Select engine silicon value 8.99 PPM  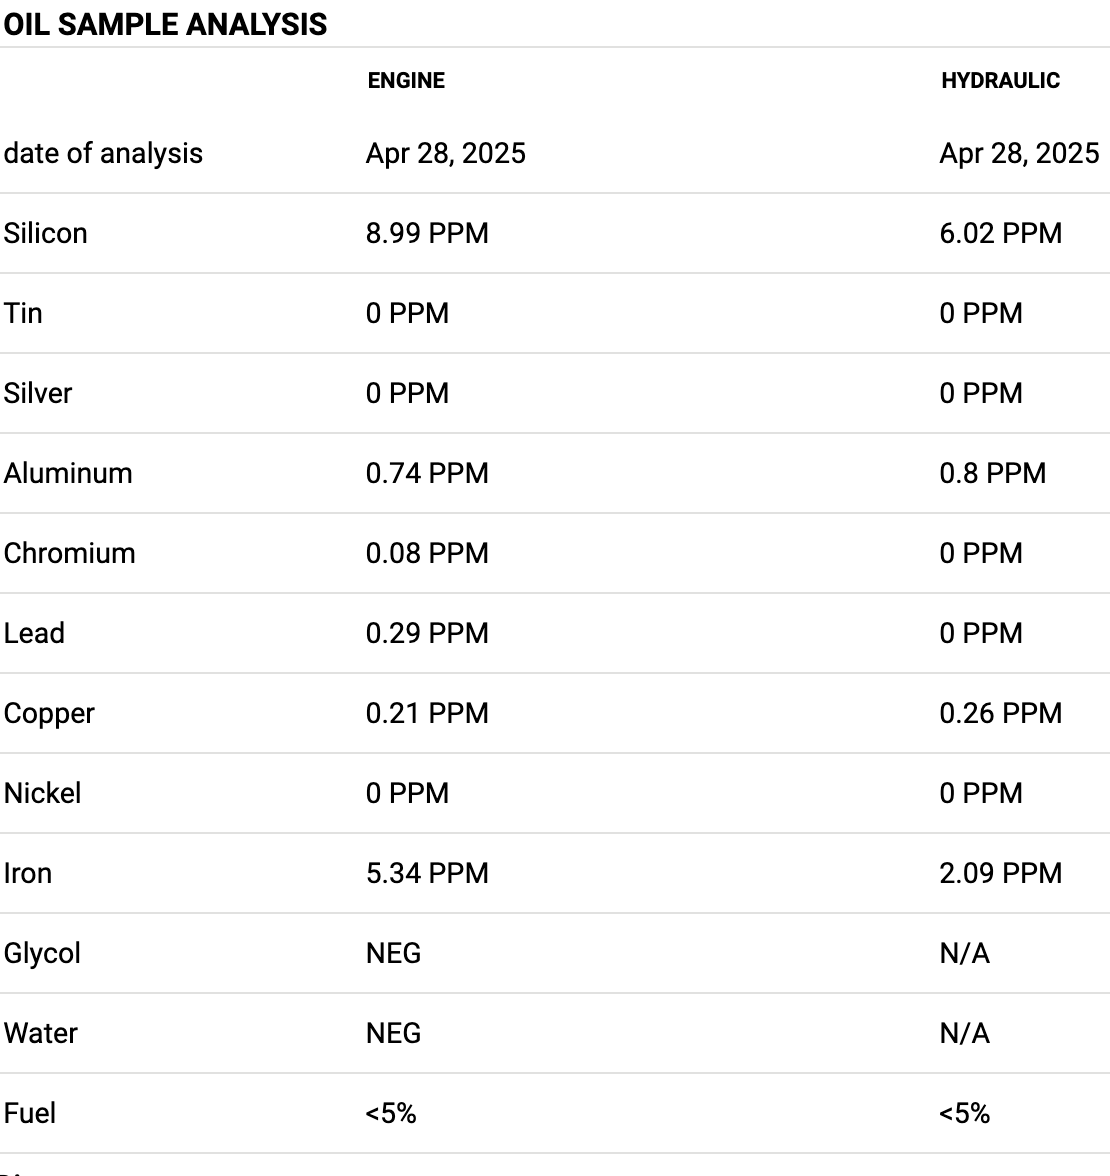[427, 233]
